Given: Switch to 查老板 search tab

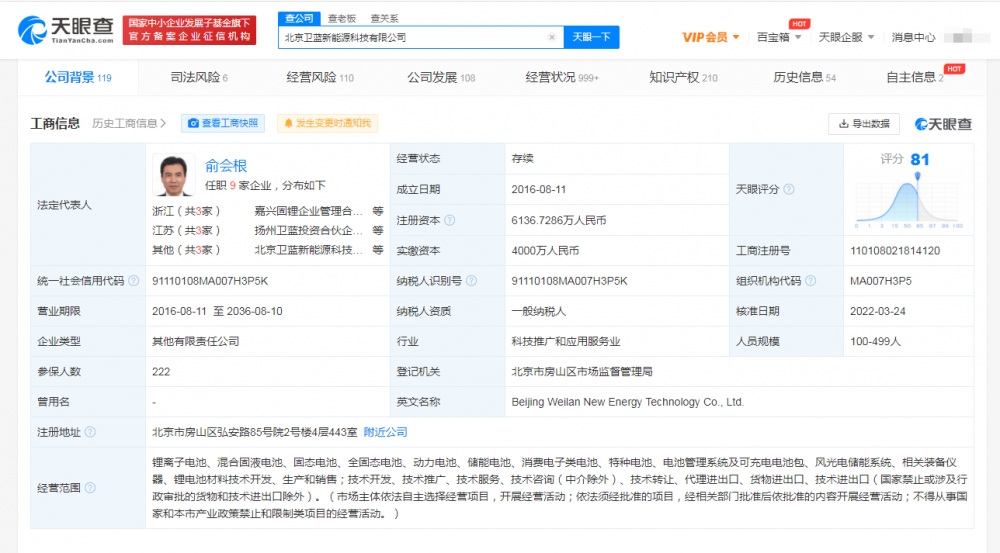Looking at the screenshot, I should (x=342, y=18).
